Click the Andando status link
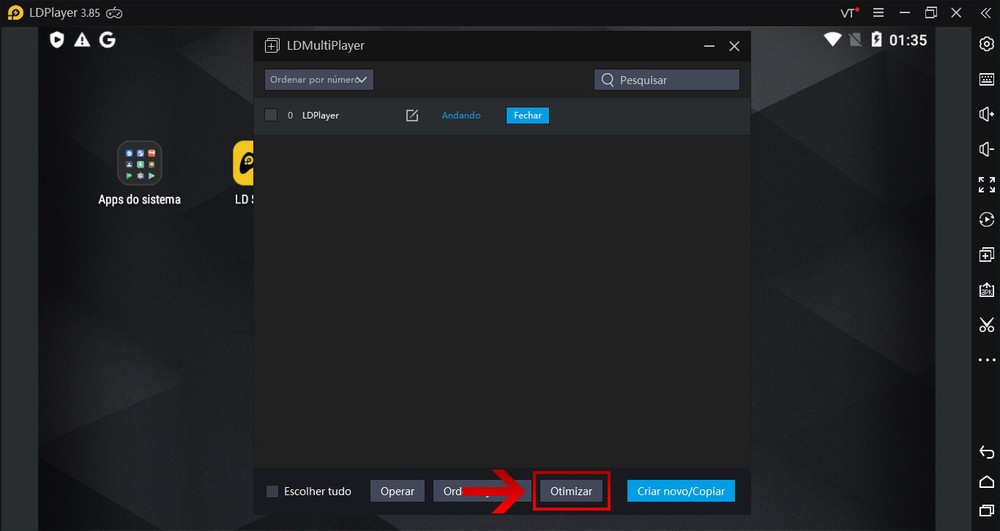The image size is (1000, 531). coord(461,115)
